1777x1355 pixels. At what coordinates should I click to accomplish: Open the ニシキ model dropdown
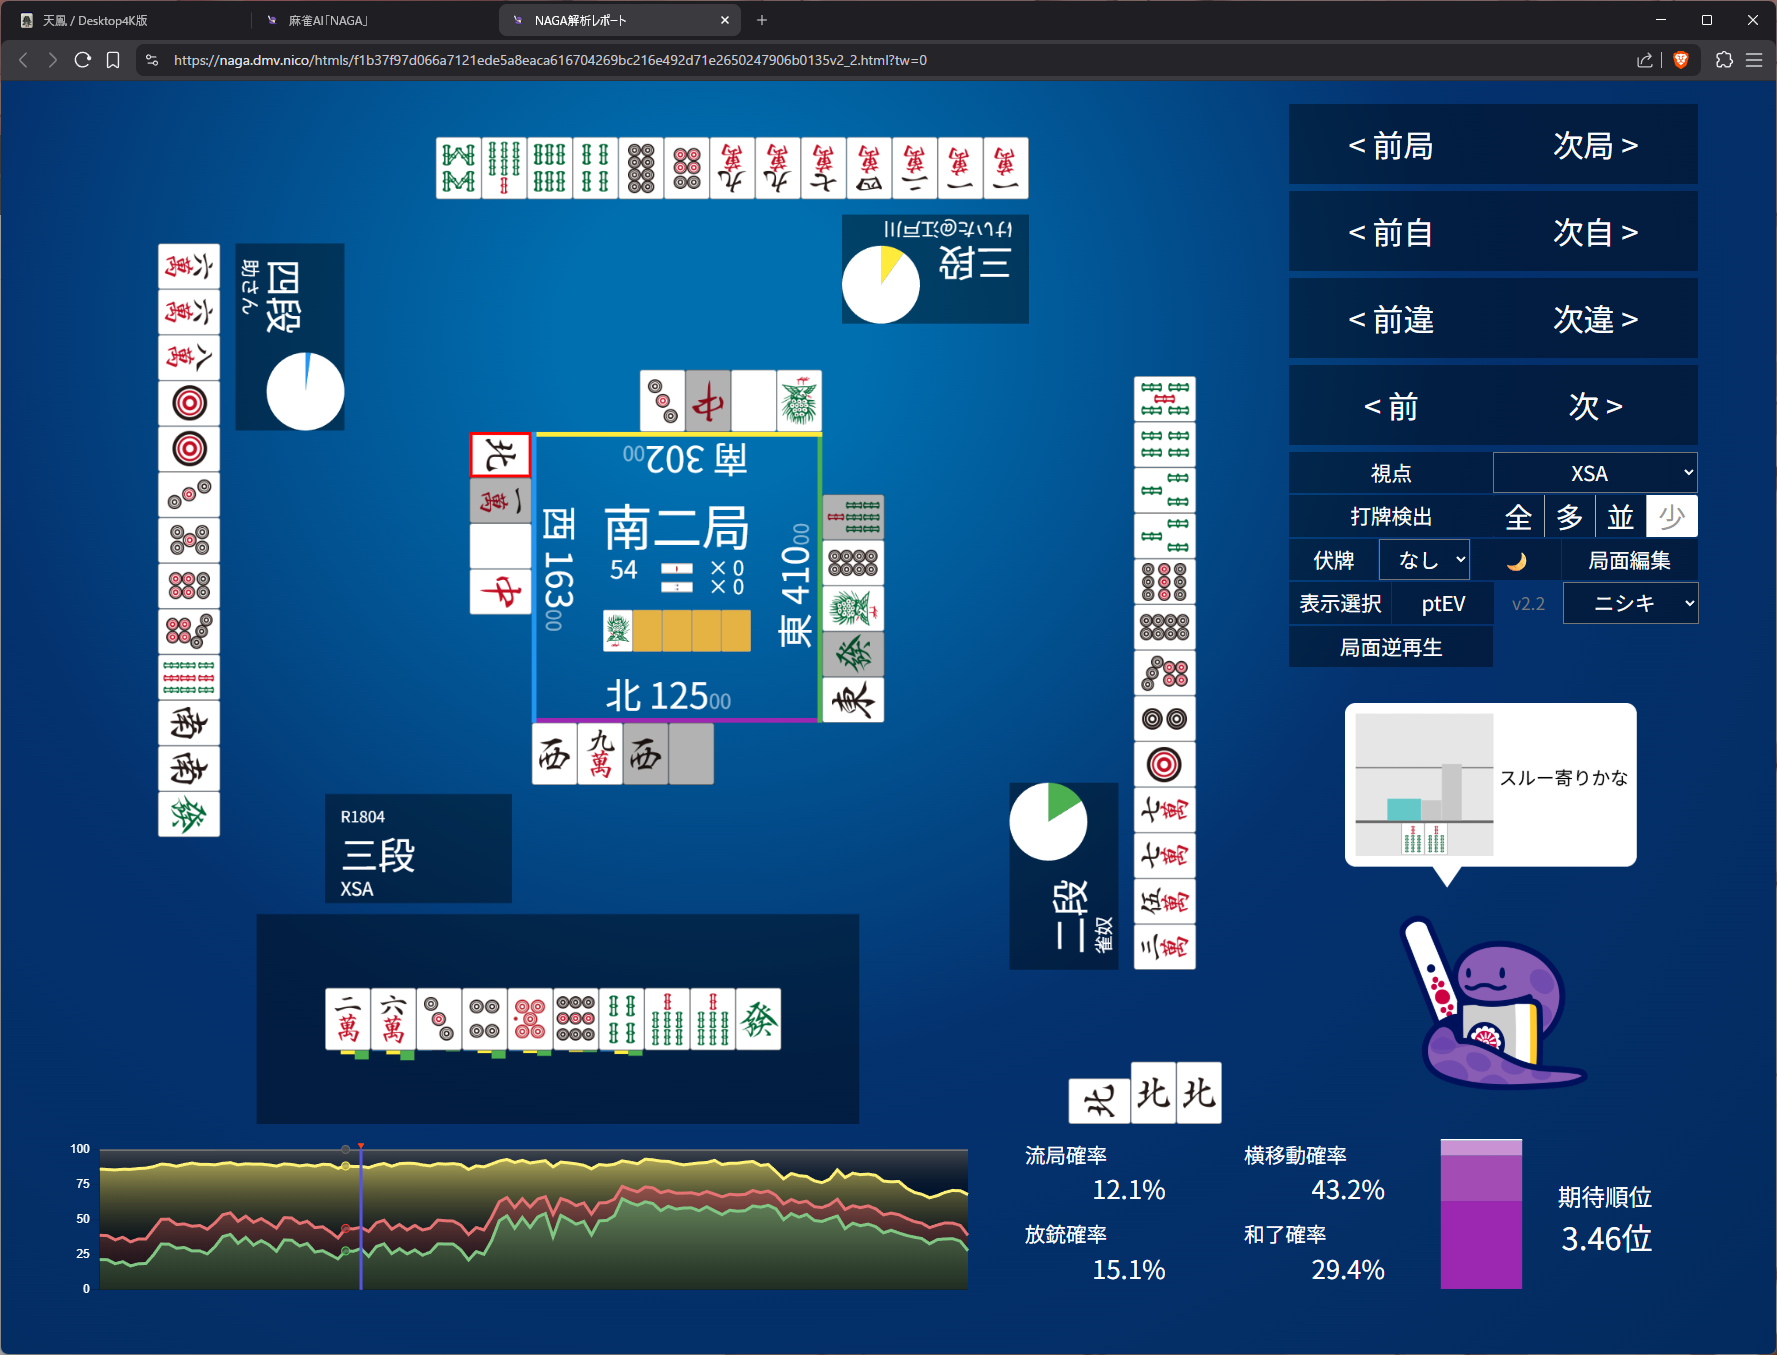pos(1630,604)
